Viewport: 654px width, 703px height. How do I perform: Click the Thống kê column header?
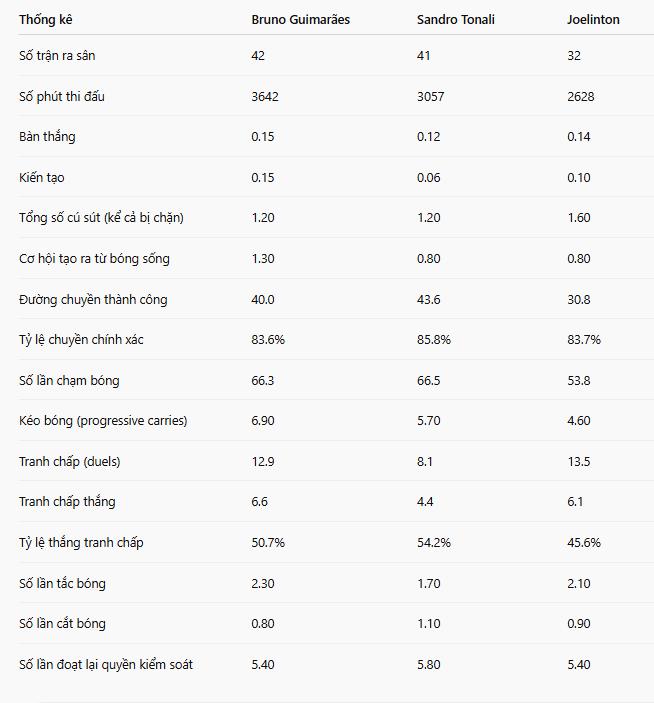46,19
